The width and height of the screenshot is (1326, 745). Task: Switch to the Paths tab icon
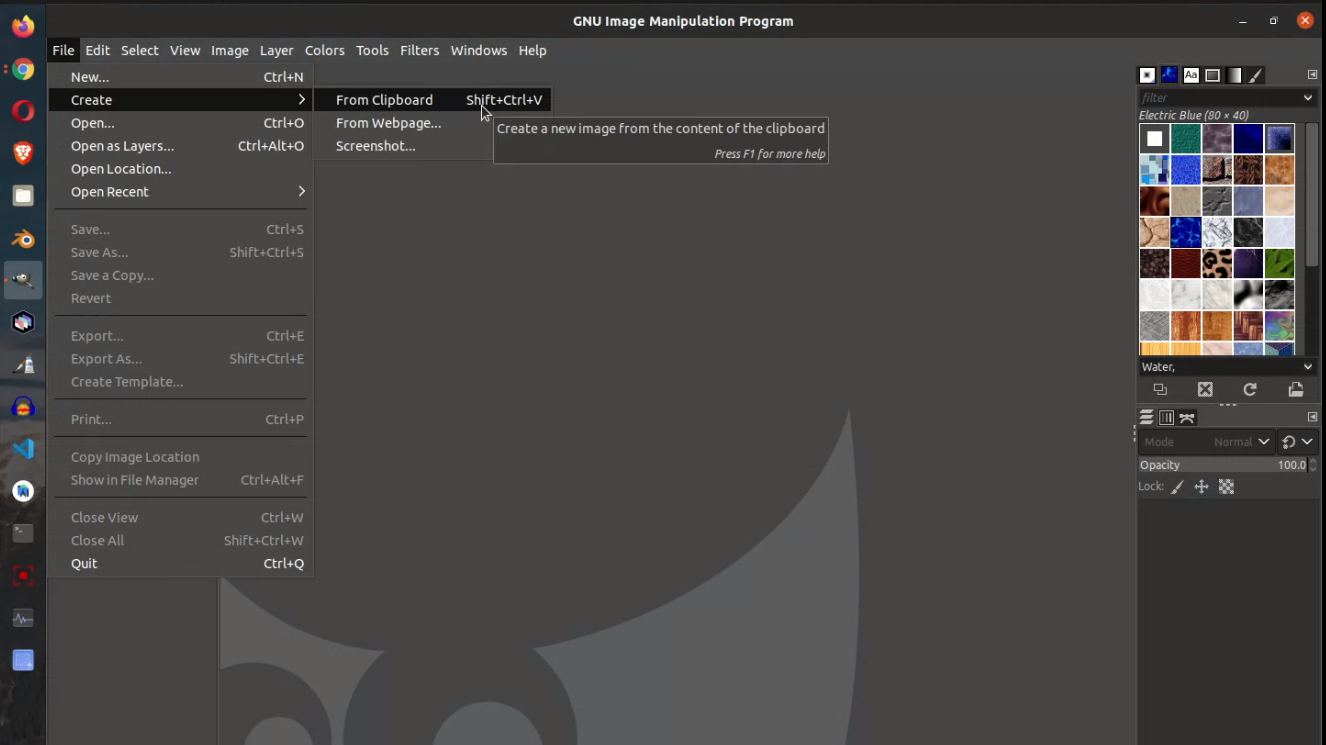pyautogui.click(x=1187, y=417)
